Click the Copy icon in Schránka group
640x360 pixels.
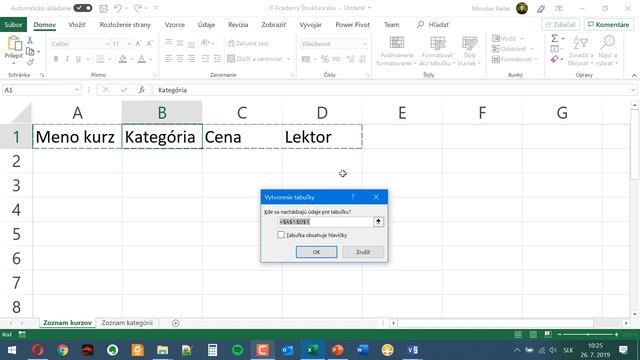click(30, 51)
